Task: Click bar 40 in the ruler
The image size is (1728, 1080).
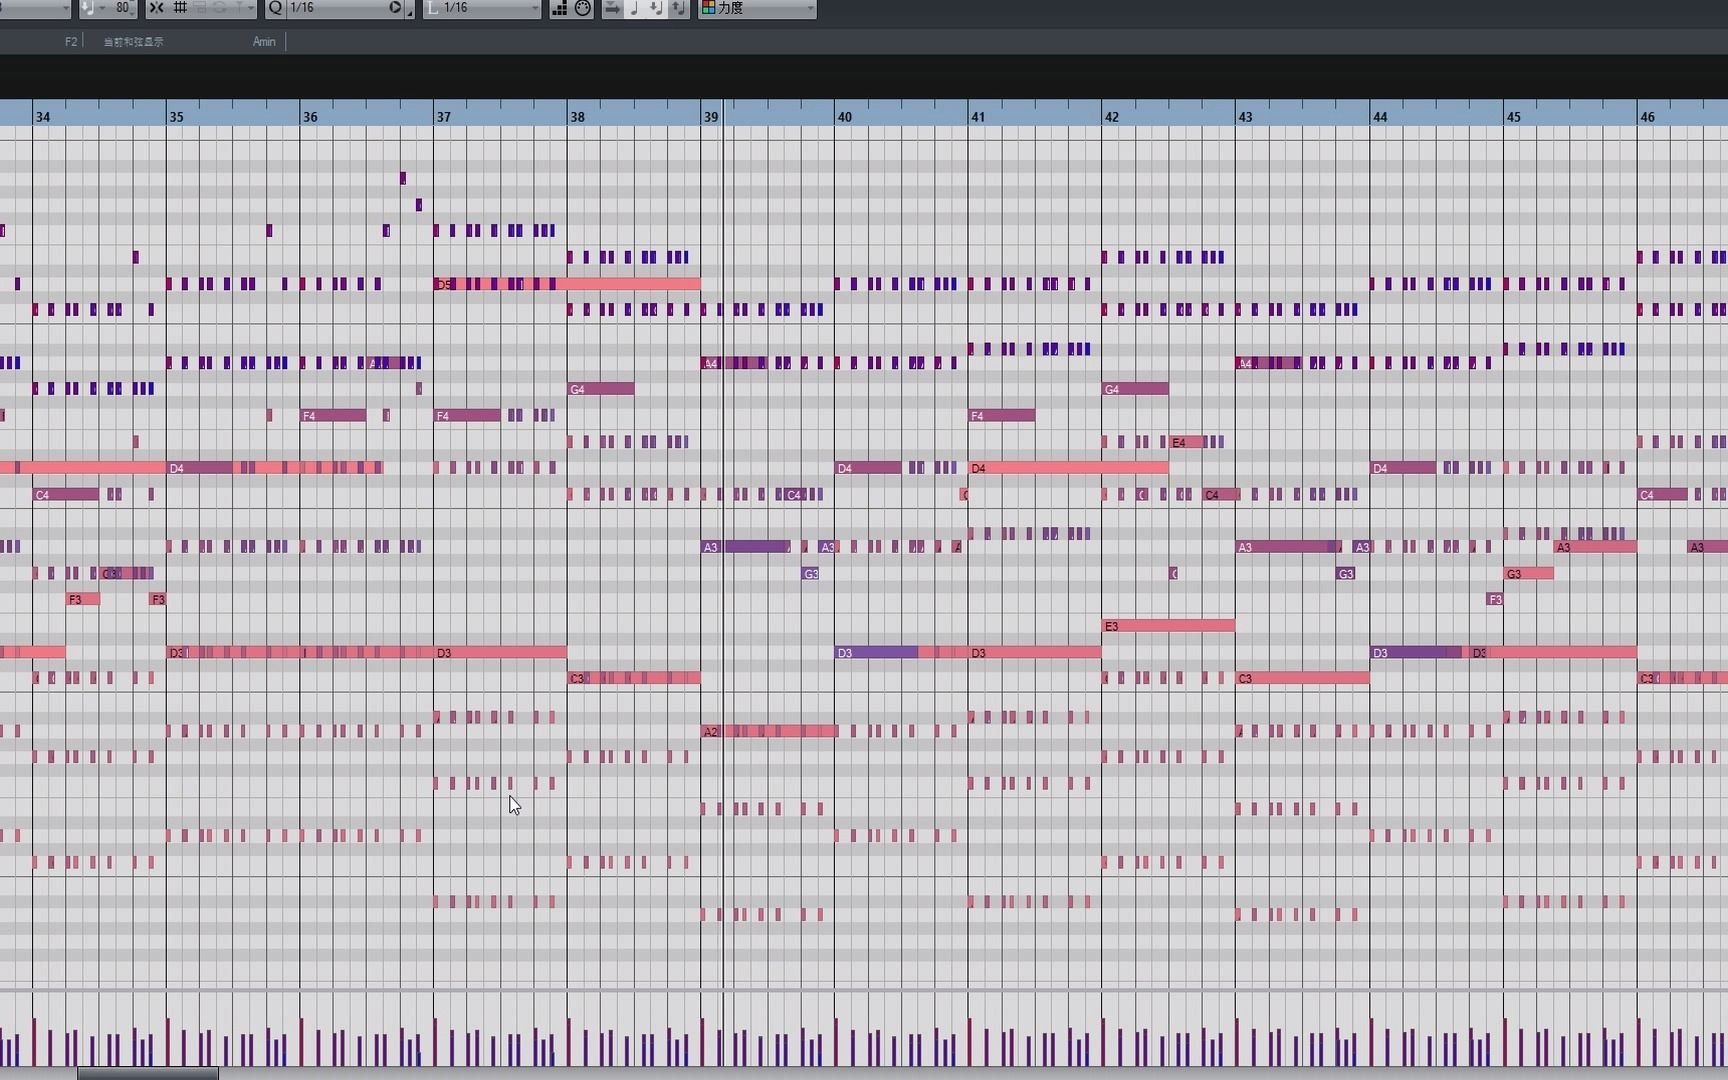Action: click(844, 117)
